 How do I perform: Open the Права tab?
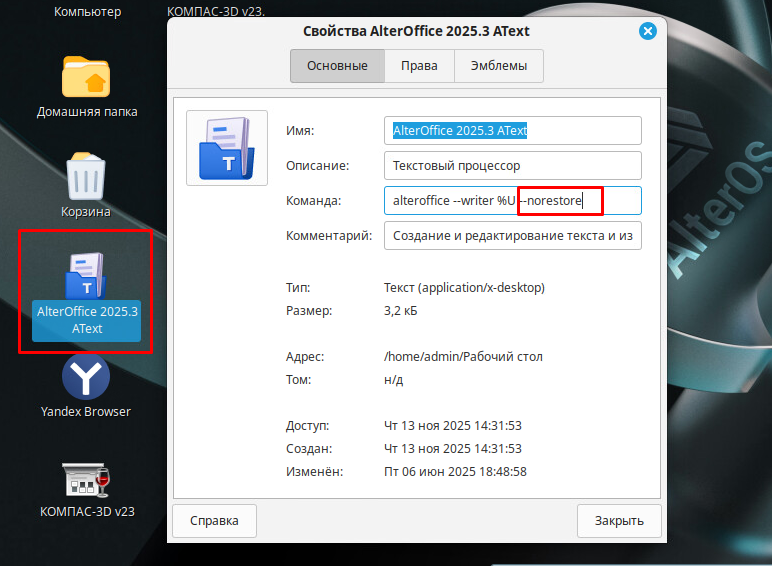(x=419, y=66)
